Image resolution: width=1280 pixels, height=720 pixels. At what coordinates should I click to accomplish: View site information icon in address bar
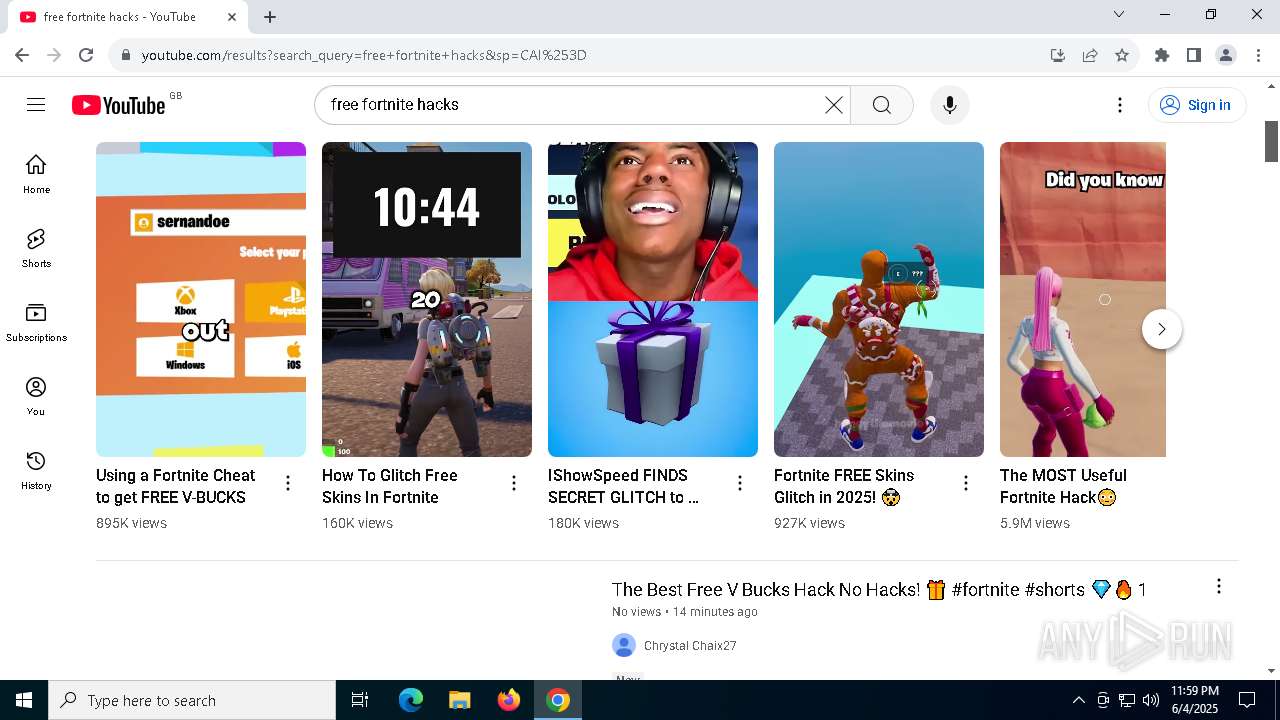[126, 55]
